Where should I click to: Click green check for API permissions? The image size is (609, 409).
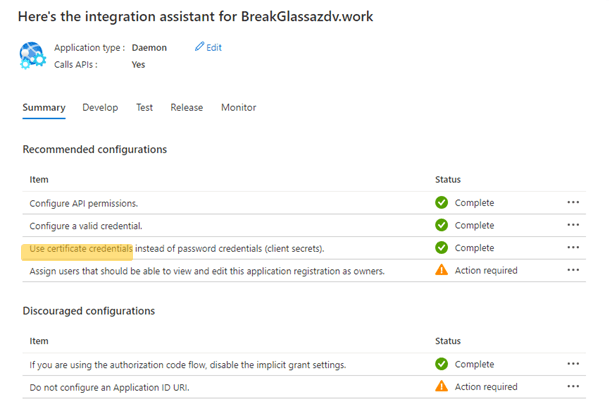[x=441, y=202]
